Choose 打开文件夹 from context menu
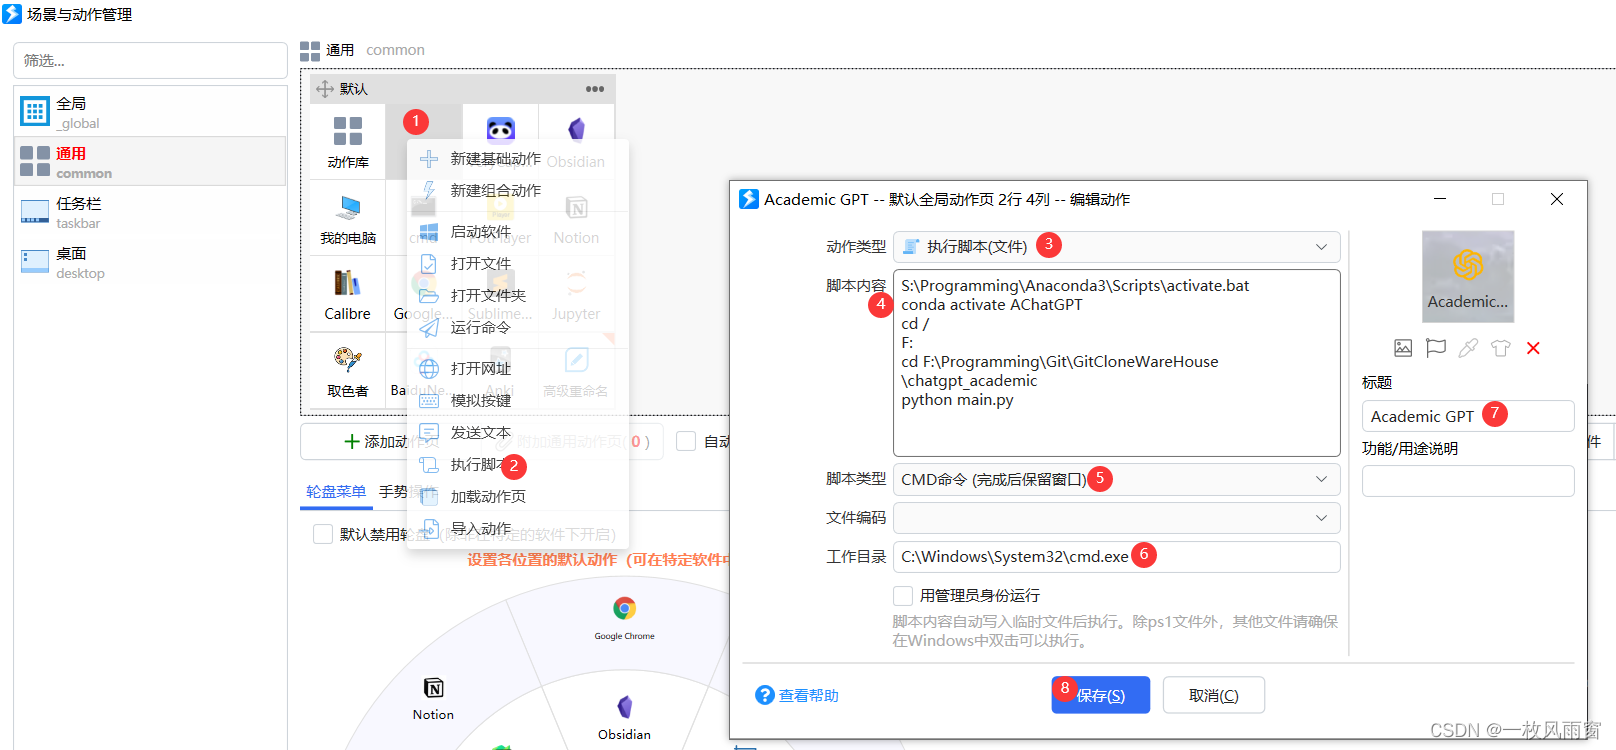The width and height of the screenshot is (1616, 750). (517, 296)
